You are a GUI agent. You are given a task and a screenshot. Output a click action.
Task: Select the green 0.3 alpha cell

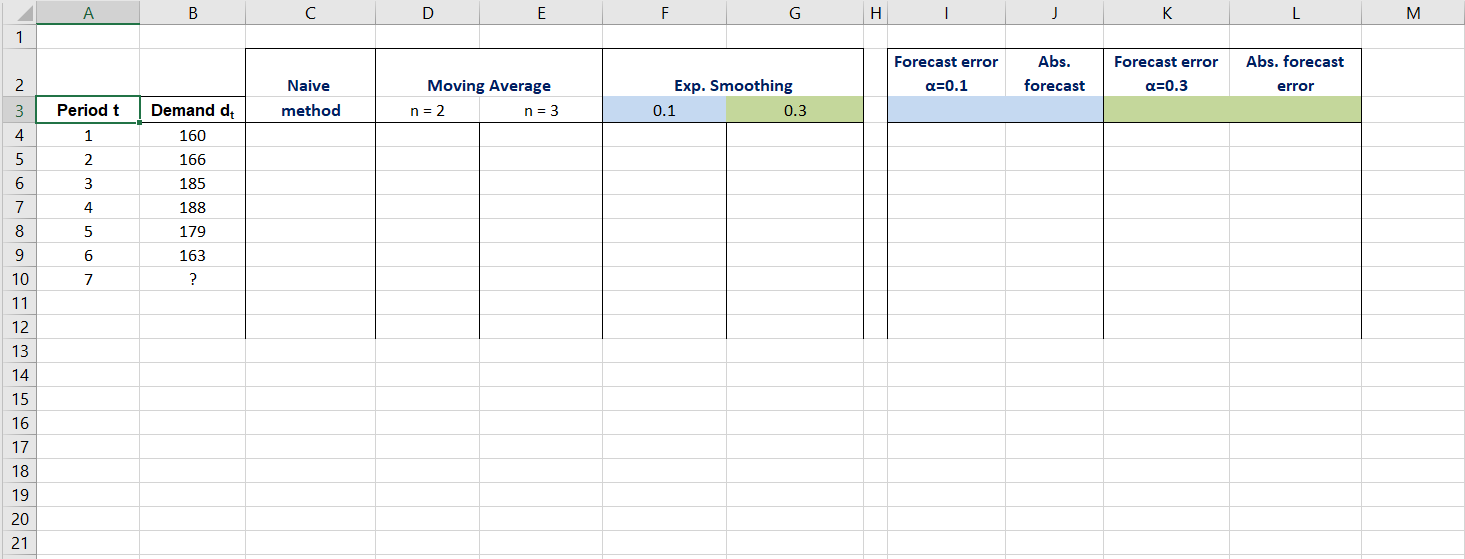[x=795, y=110]
